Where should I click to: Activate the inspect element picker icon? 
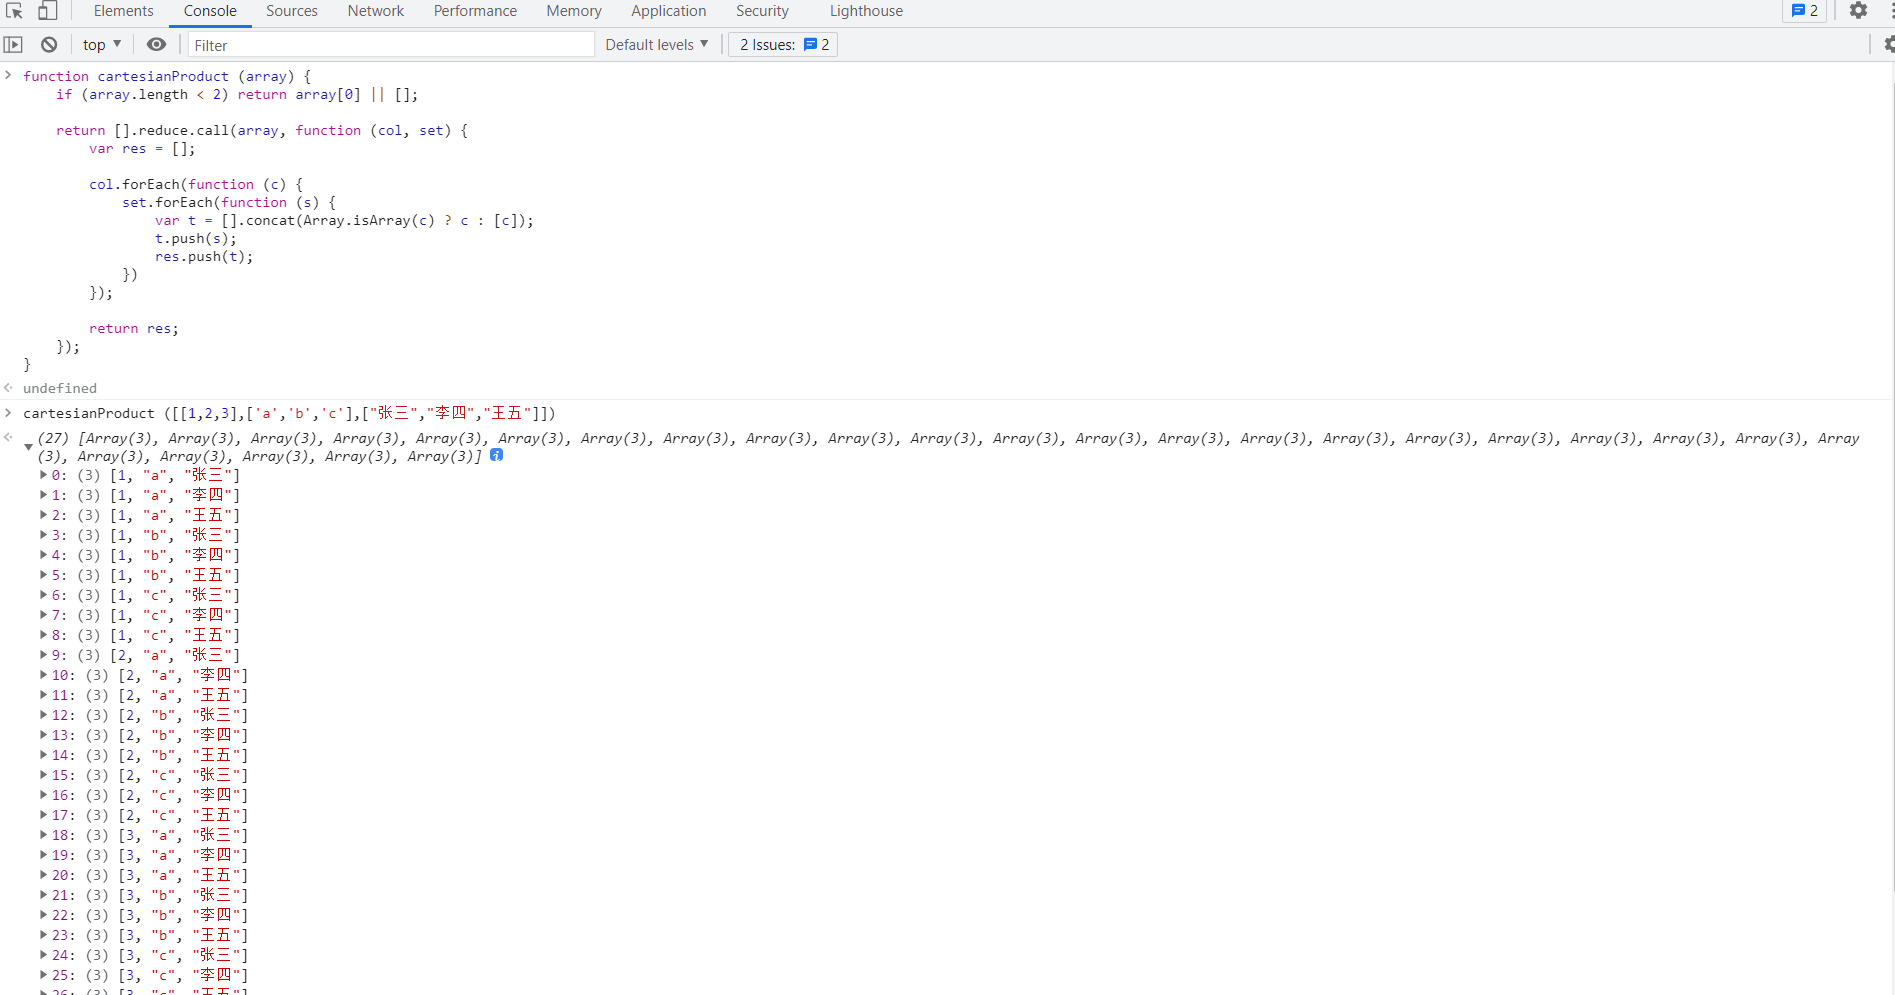(14, 11)
